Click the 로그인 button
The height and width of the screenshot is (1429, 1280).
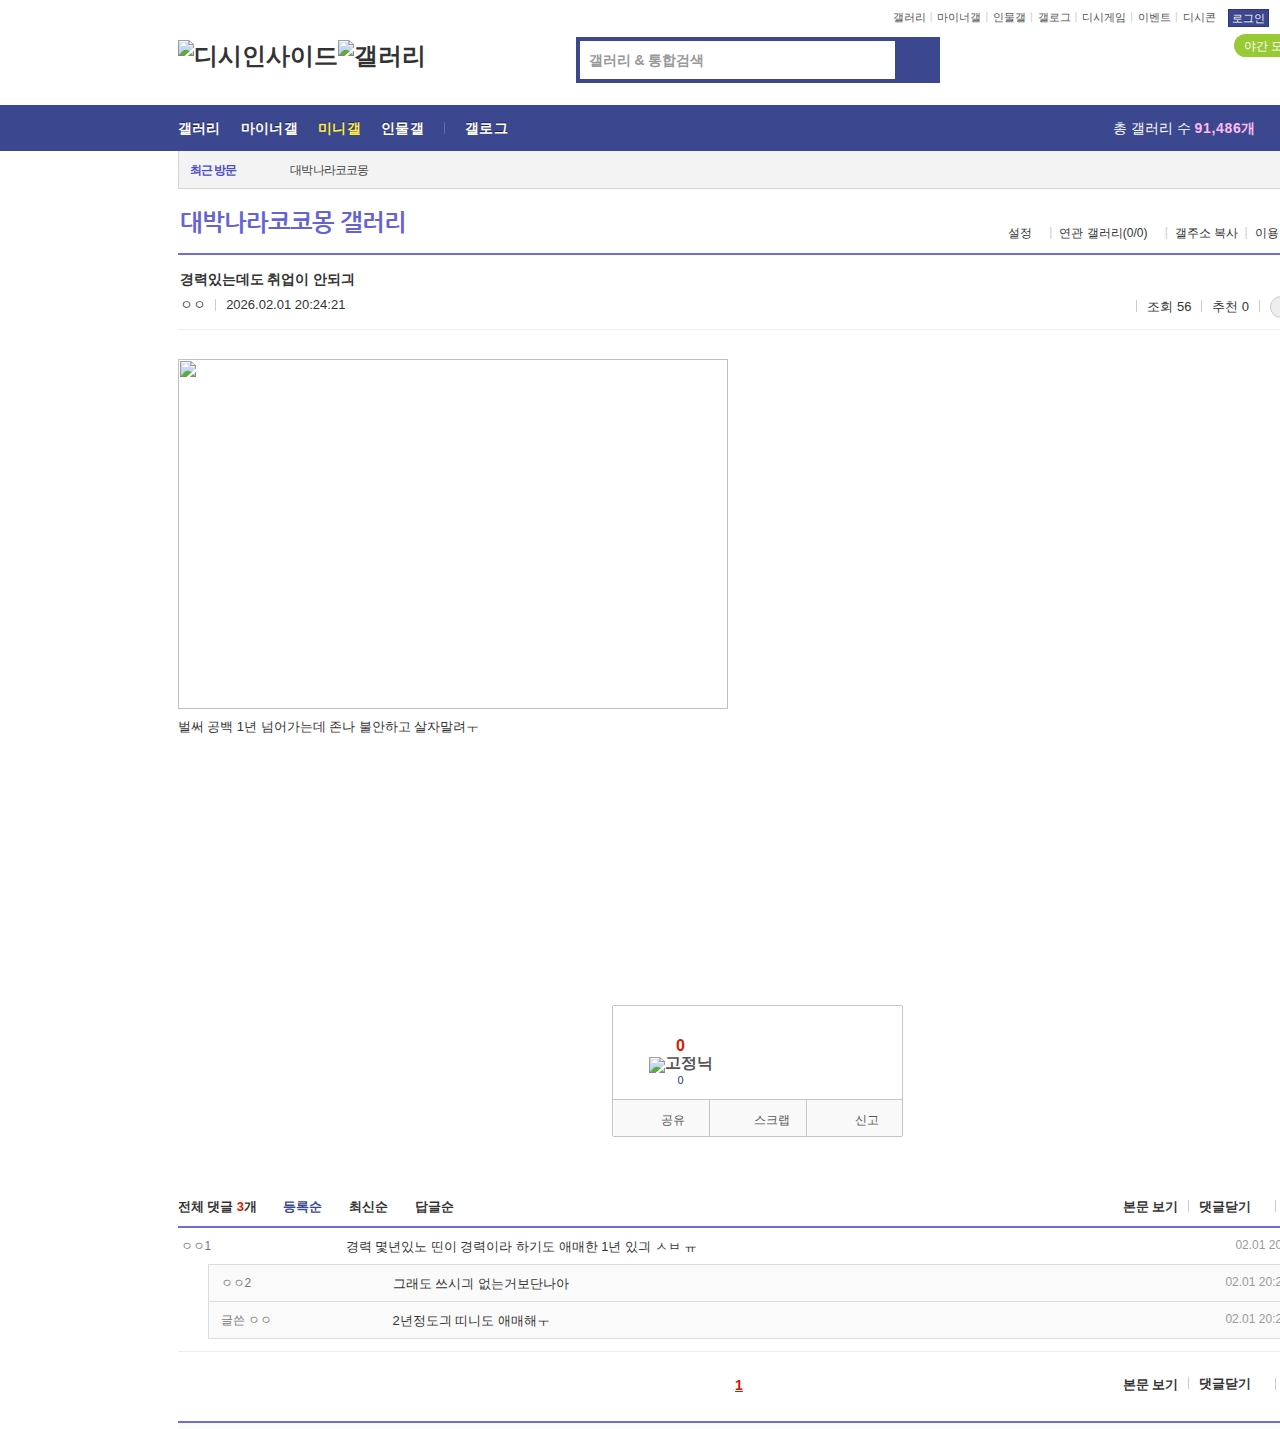(1248, 18)
